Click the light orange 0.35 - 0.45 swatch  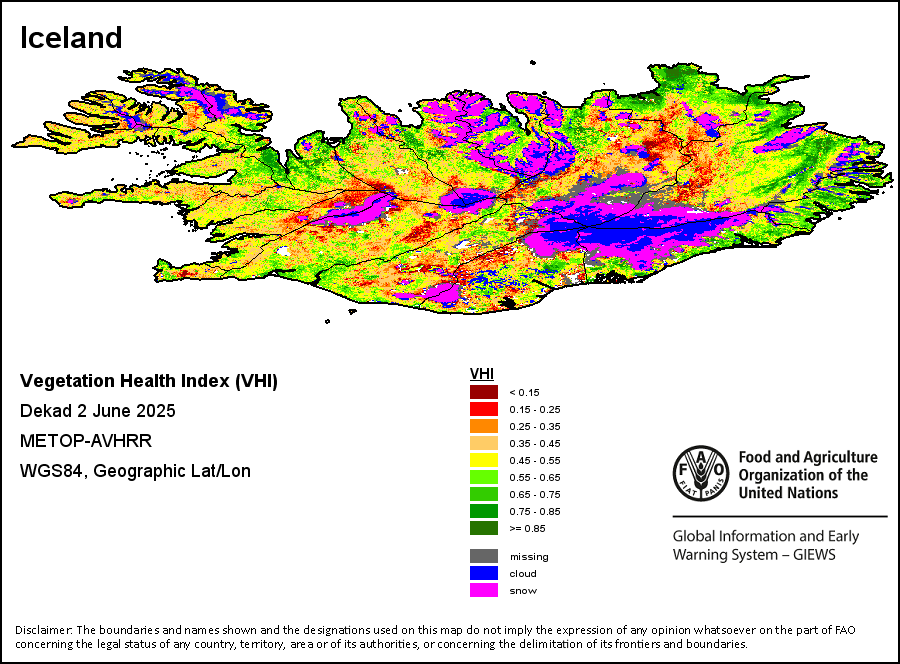point(484,443)
